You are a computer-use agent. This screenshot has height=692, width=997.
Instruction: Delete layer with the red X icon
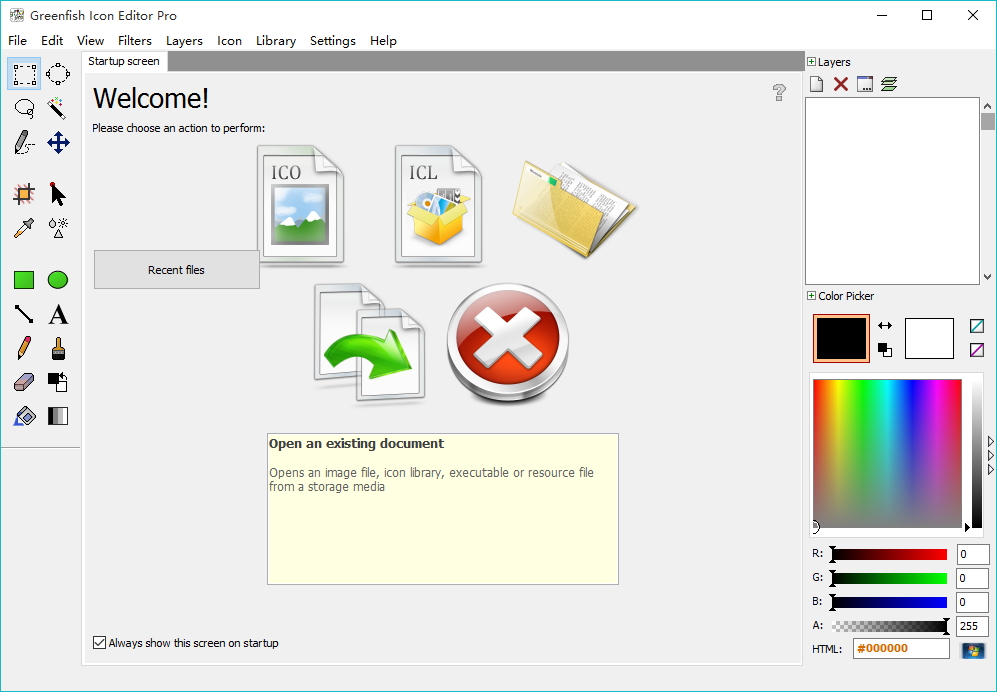pyautogui.click(x=841, y=84)
